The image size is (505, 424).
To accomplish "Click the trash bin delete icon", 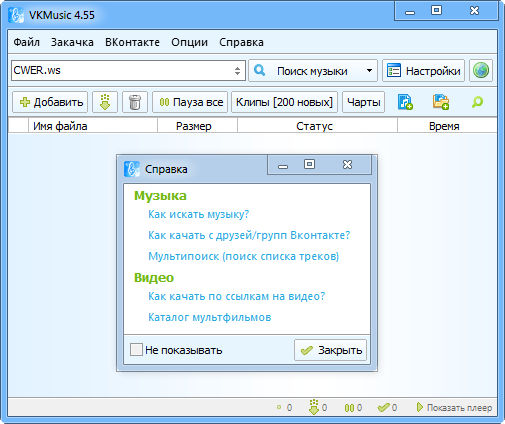I will pos(135,102).
